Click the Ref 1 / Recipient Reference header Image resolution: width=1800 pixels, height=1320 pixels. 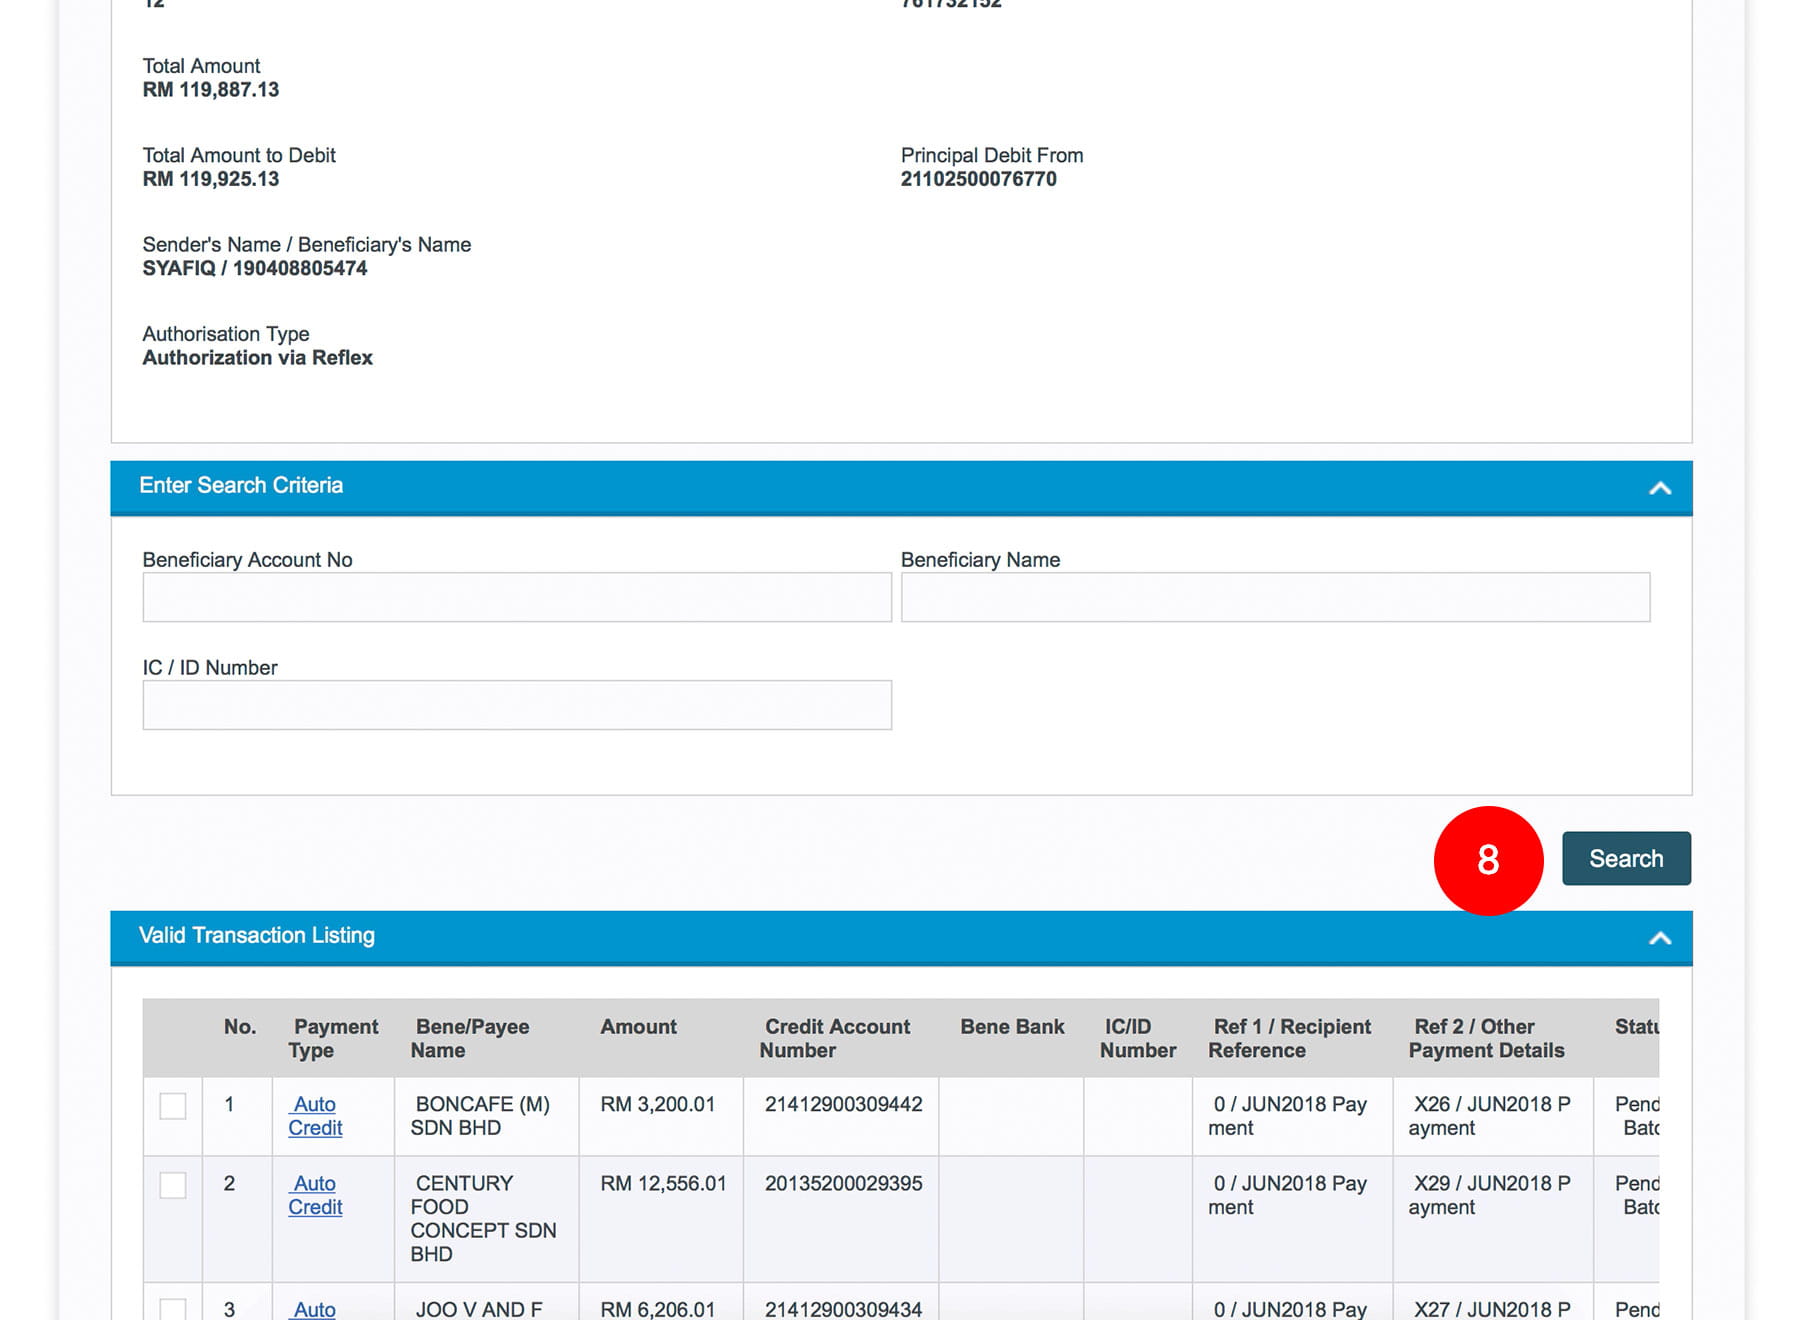1290,1038
